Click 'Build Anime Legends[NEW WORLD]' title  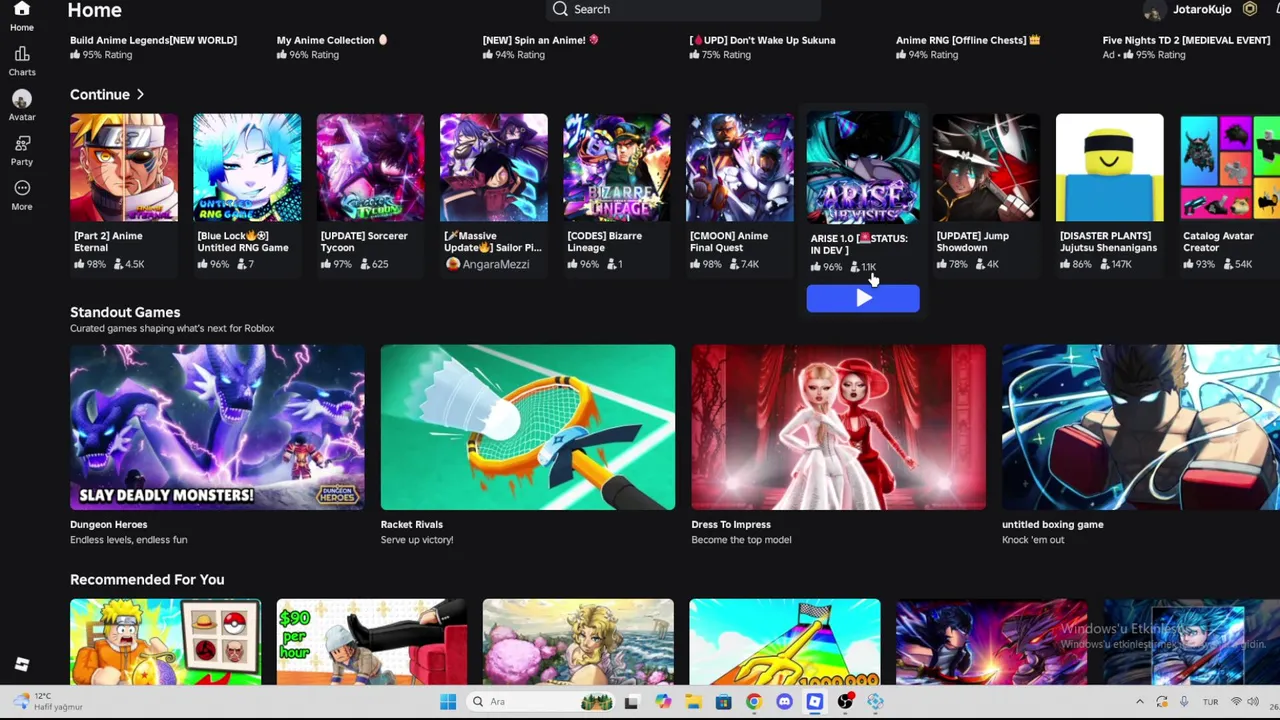[x=153, y=40]
